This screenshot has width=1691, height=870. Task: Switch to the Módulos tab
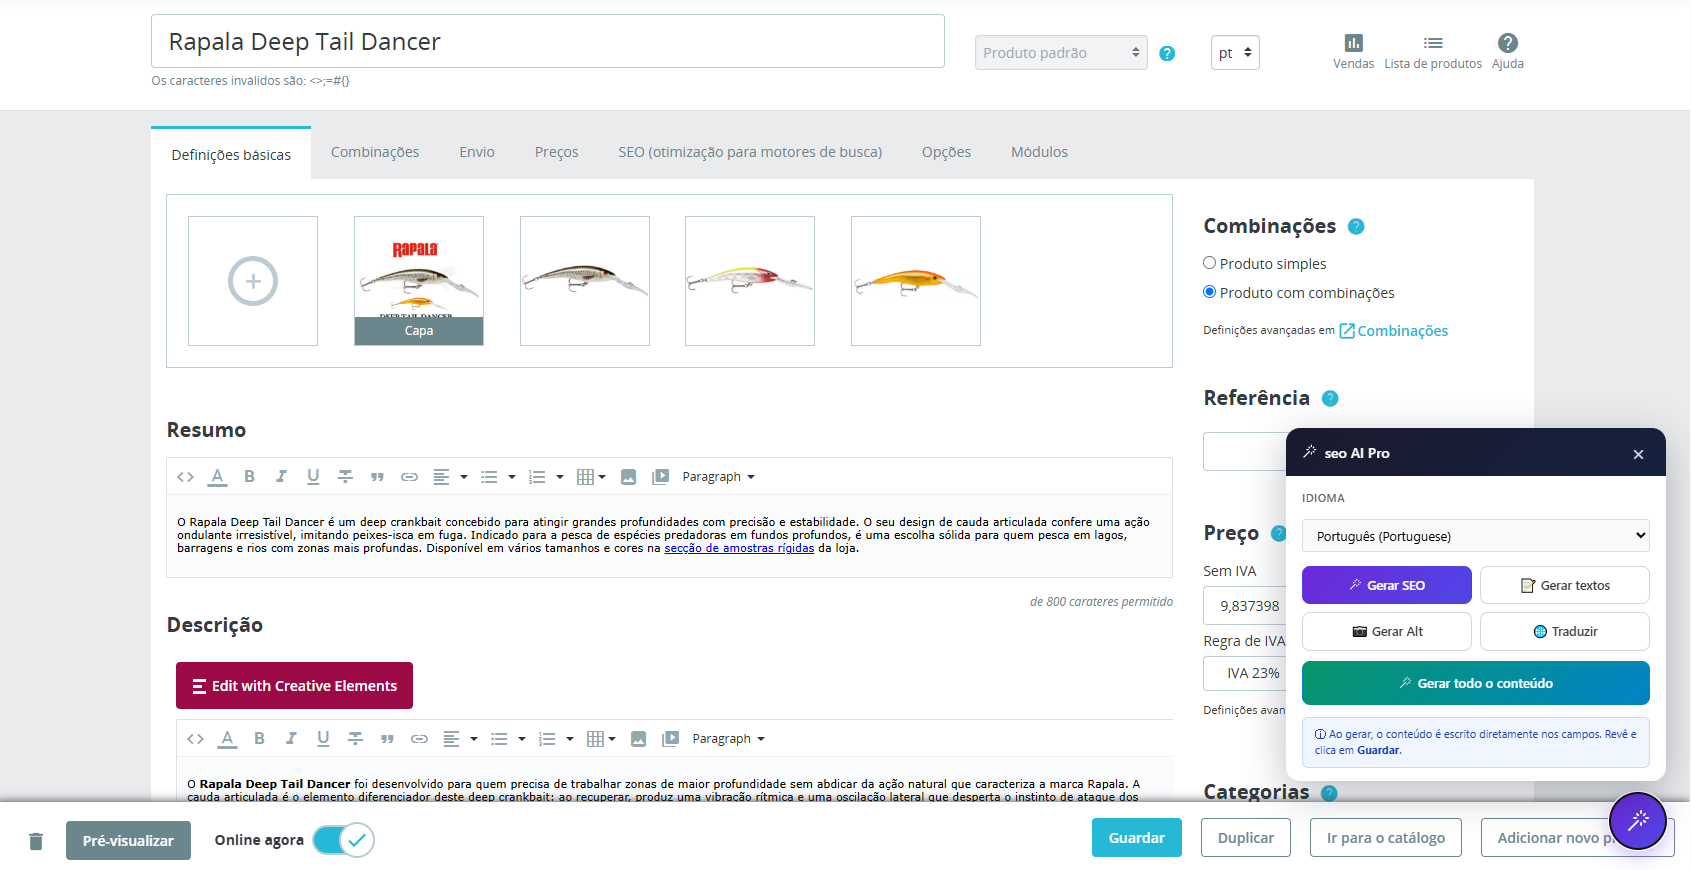coord(1039,152)
